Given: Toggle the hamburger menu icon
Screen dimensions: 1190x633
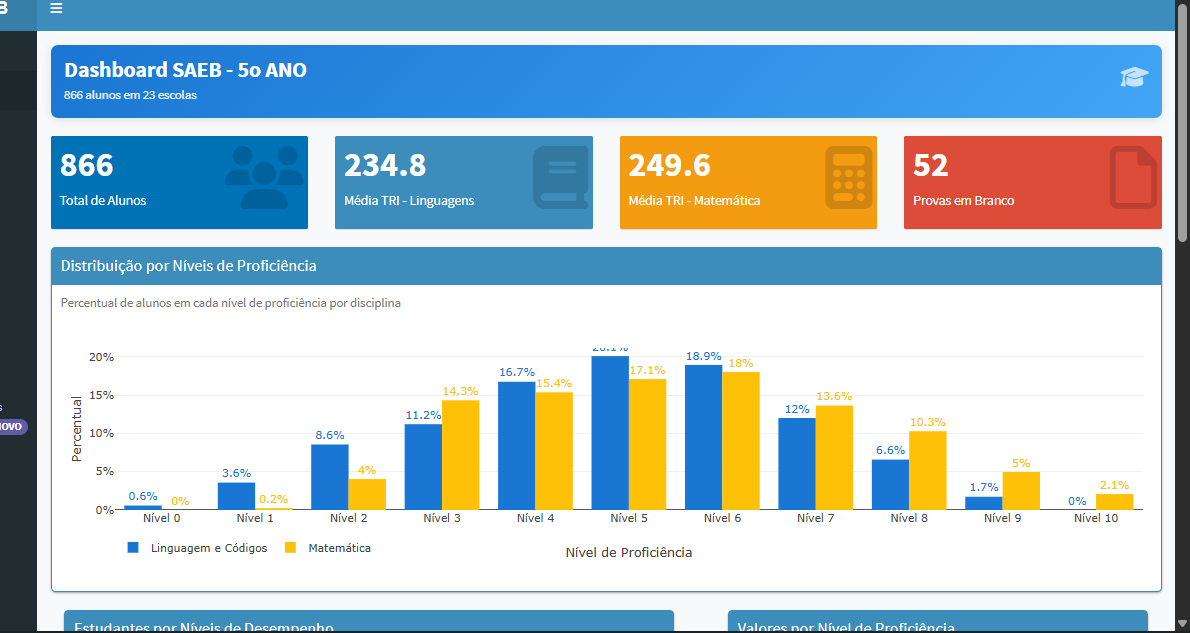Looking at the screenshot, I should tap(56, 8).
